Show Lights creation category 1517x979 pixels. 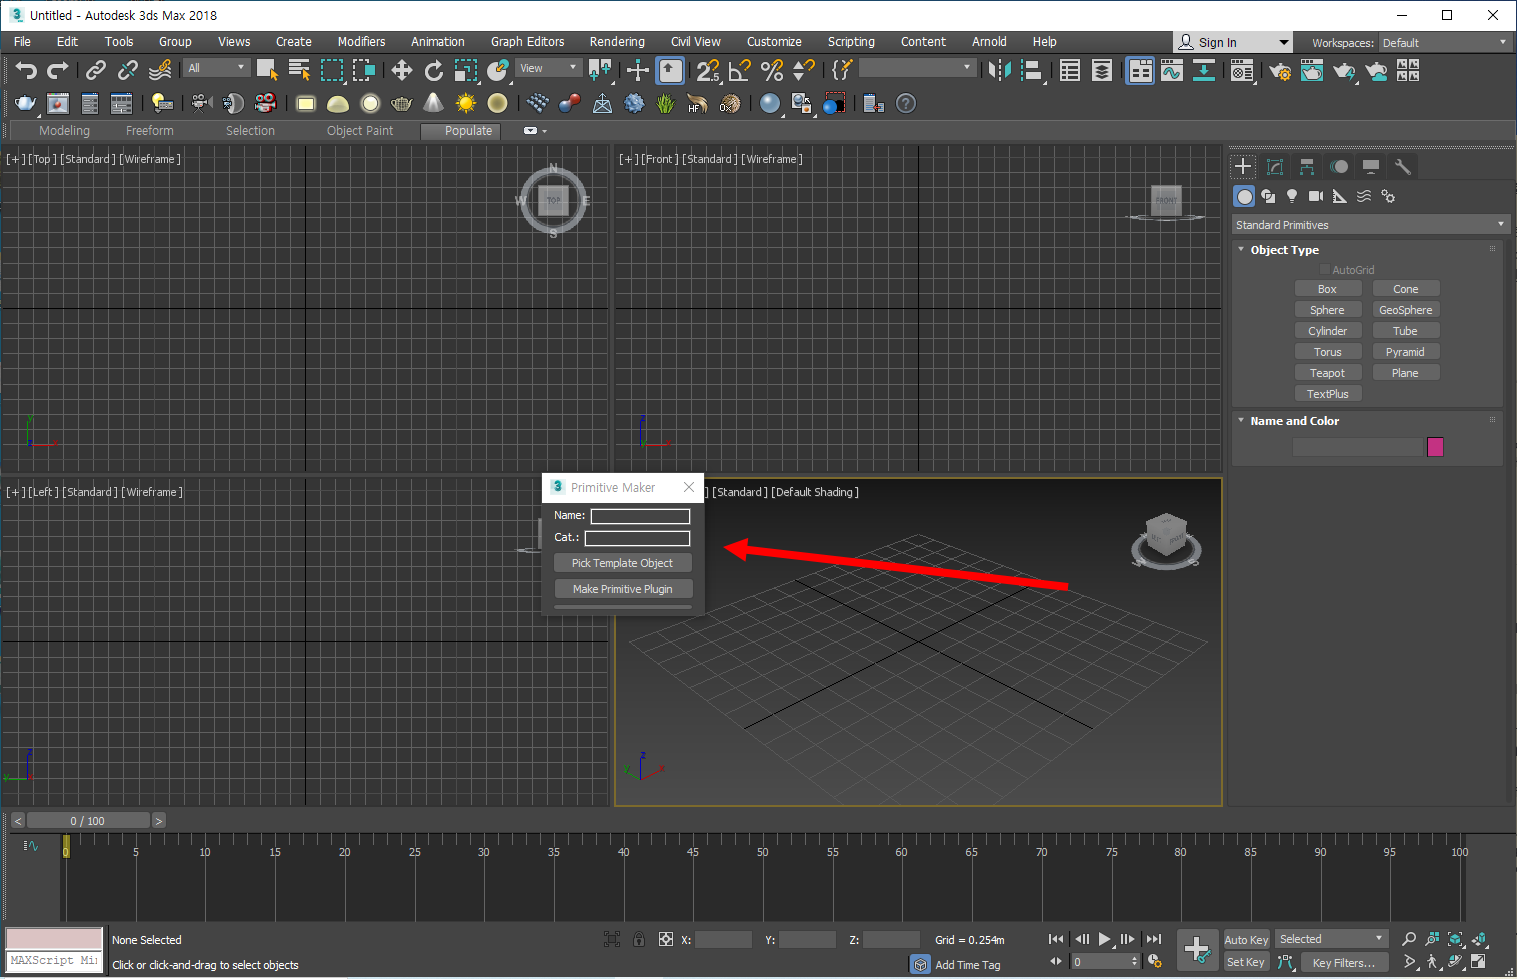point(1292,196)
